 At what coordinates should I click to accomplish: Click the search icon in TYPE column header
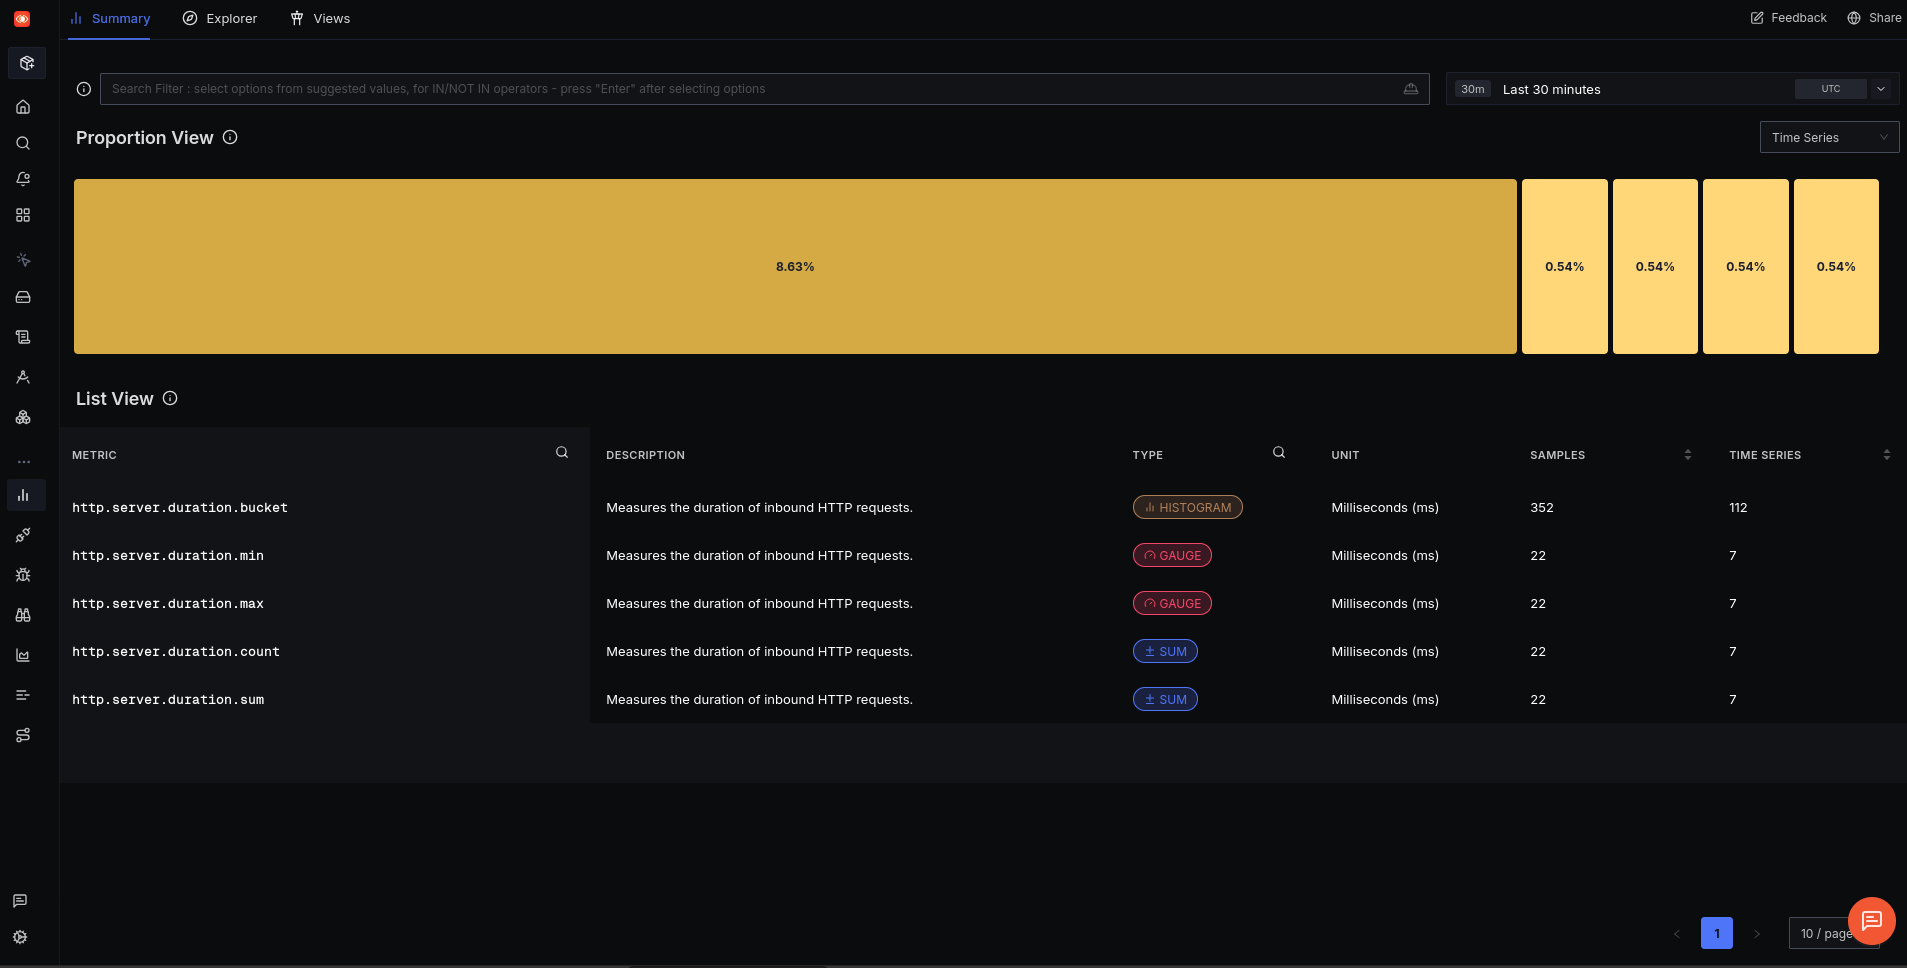click(1279, 453)
